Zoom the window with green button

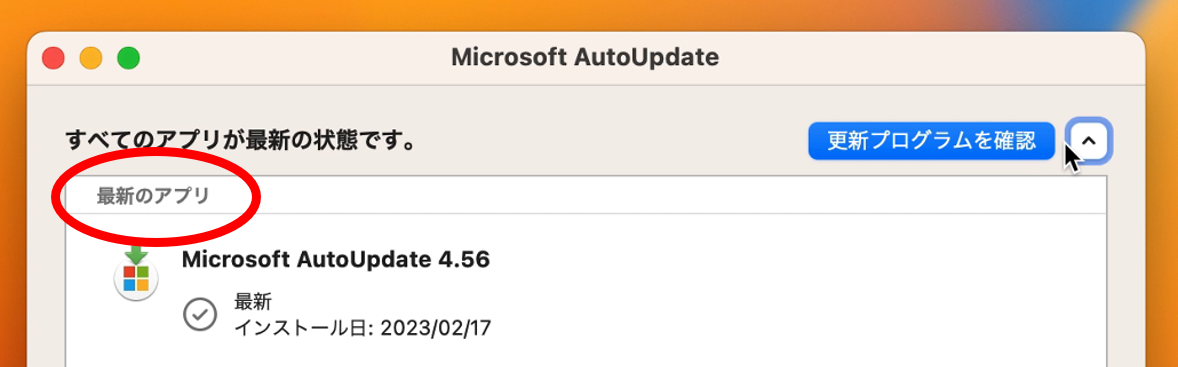128,58
